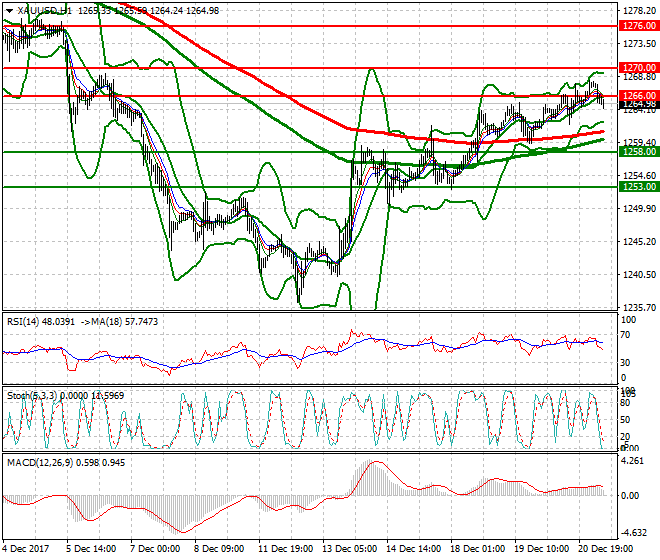Viewport: 660px width, 560px height.
Task: Click the 5 Dec 14:00 time label
Action: (91, 549)
